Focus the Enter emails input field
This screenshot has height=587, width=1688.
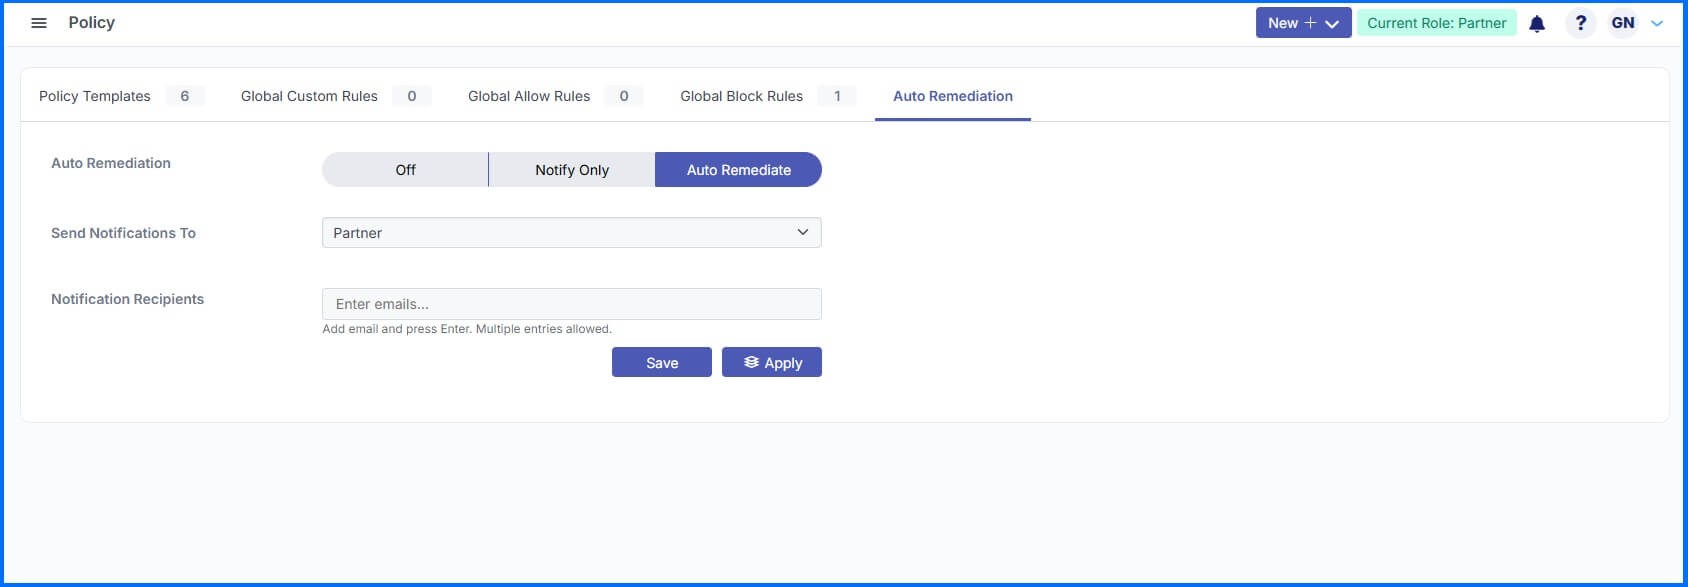(x=572, y=304)
